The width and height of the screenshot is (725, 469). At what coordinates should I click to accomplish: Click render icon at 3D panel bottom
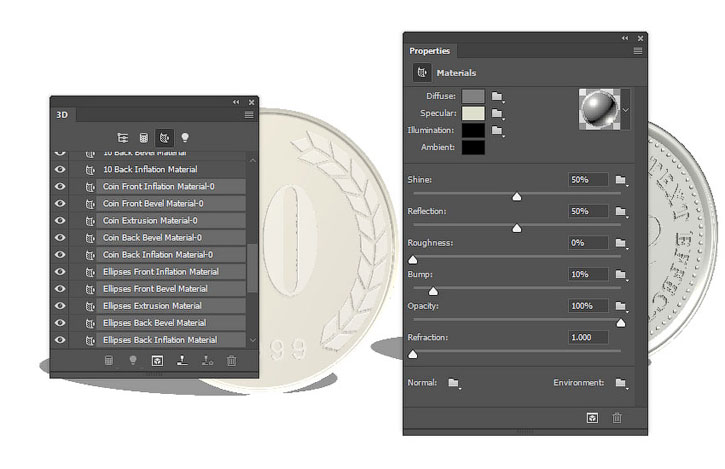click(x=157, y=360)
